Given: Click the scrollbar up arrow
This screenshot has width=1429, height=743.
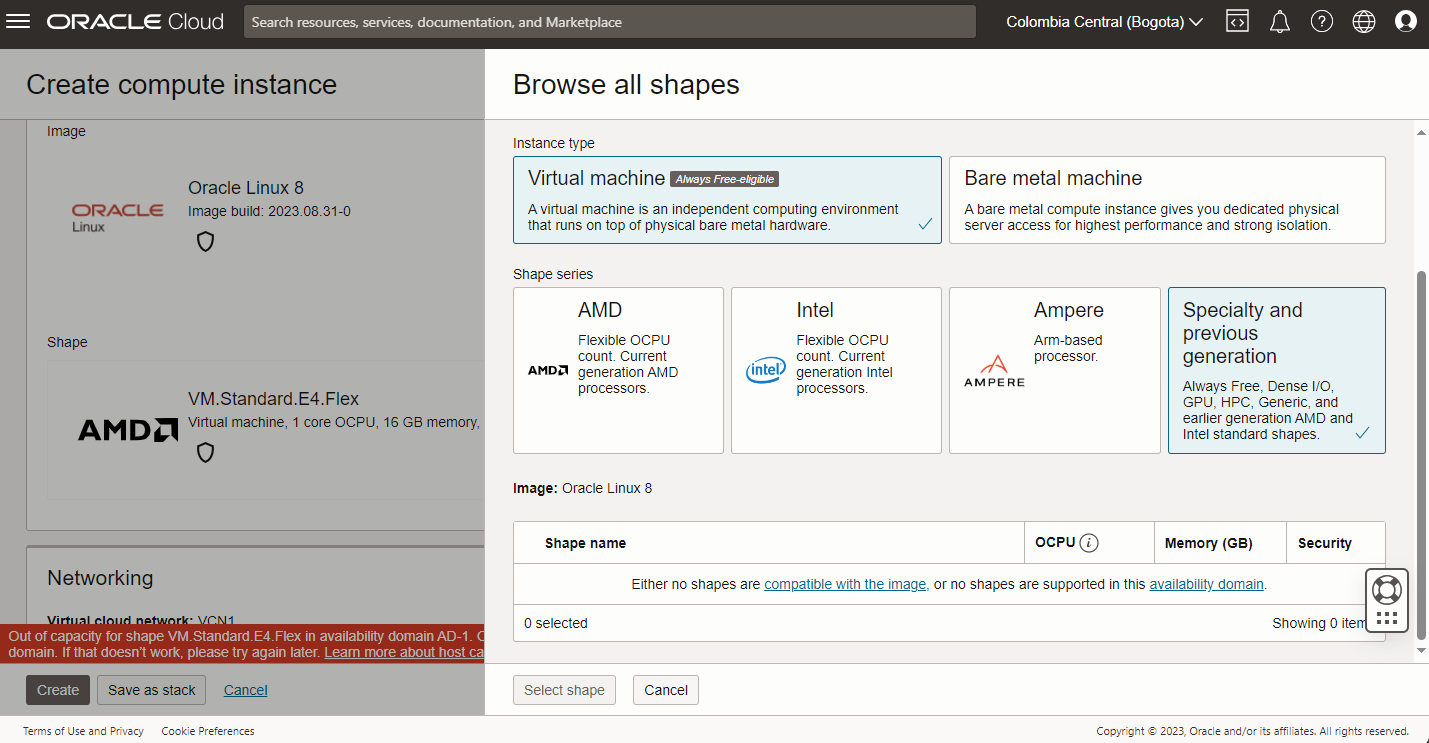Looking at the screenshot, I should [1423, 131].
